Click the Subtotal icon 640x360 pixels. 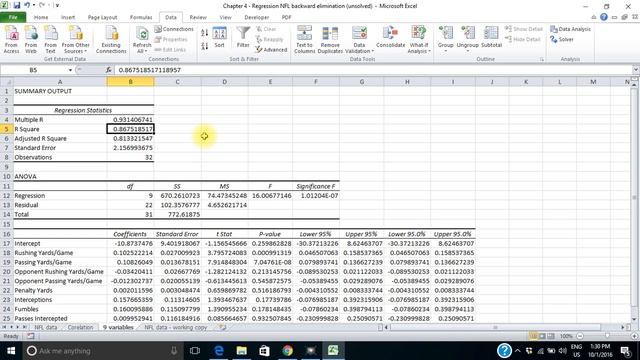pos(491,38)
